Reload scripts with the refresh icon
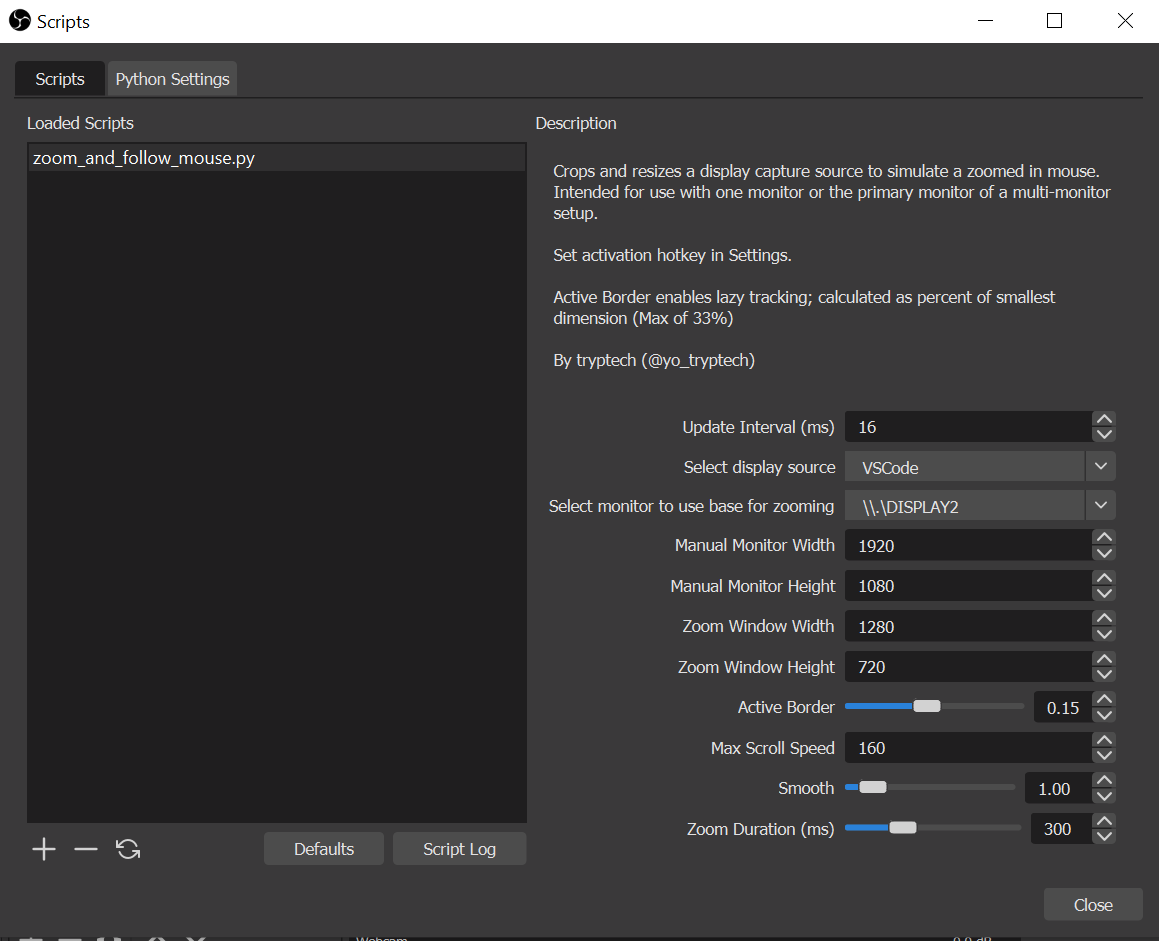 (128, 849)
